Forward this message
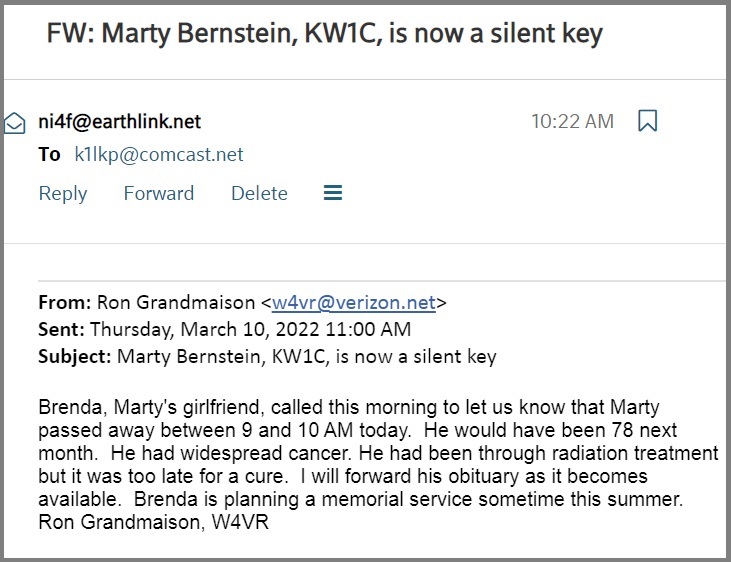 click(159, 193)
